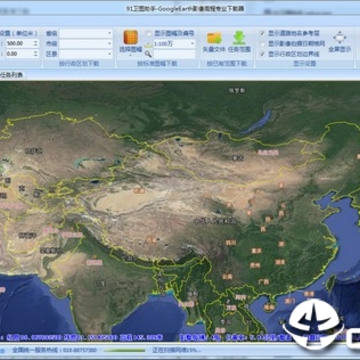Click the stepper on the 0.00 field
360x360 pixels.
[36, 54]
